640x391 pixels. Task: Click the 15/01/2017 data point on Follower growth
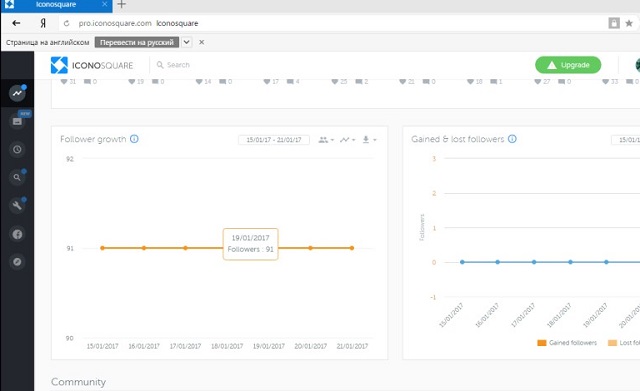(x=102, y=248)
